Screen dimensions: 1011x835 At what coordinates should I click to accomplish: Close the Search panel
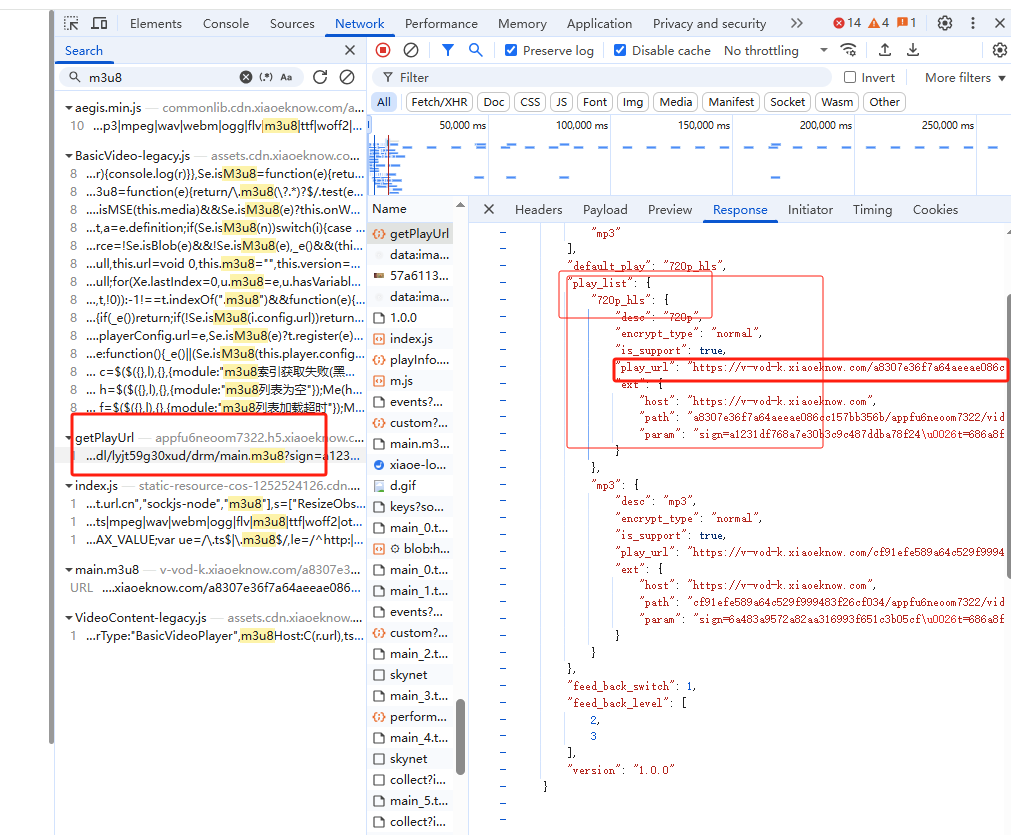[x=349, y=50]
